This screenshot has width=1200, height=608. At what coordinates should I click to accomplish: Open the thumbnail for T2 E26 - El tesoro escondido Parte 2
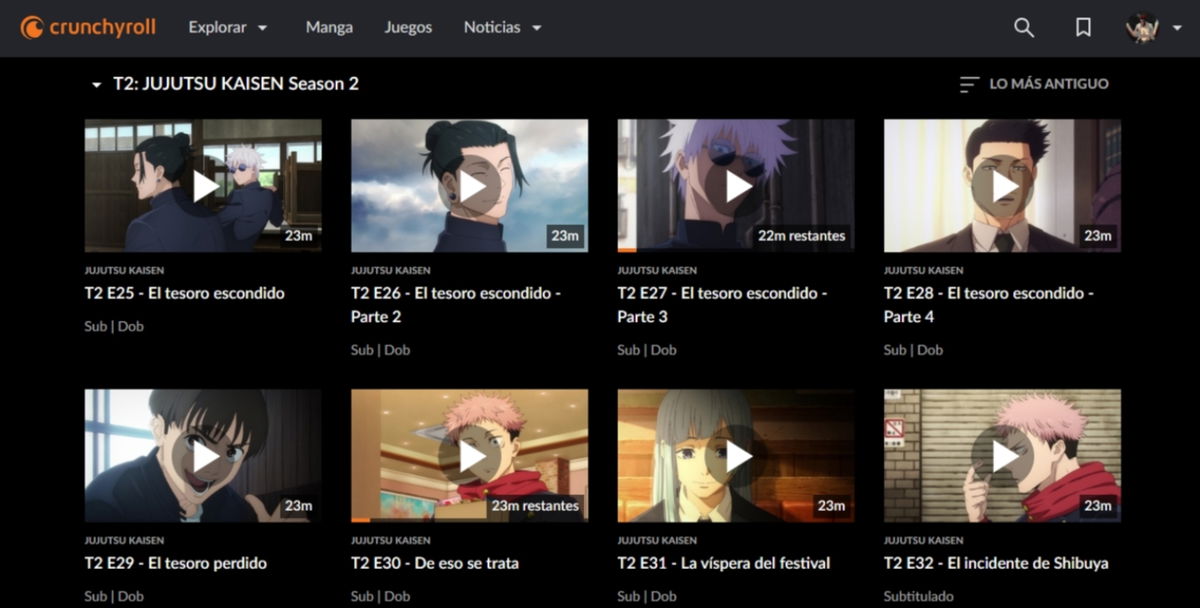(x=469, y=184)
